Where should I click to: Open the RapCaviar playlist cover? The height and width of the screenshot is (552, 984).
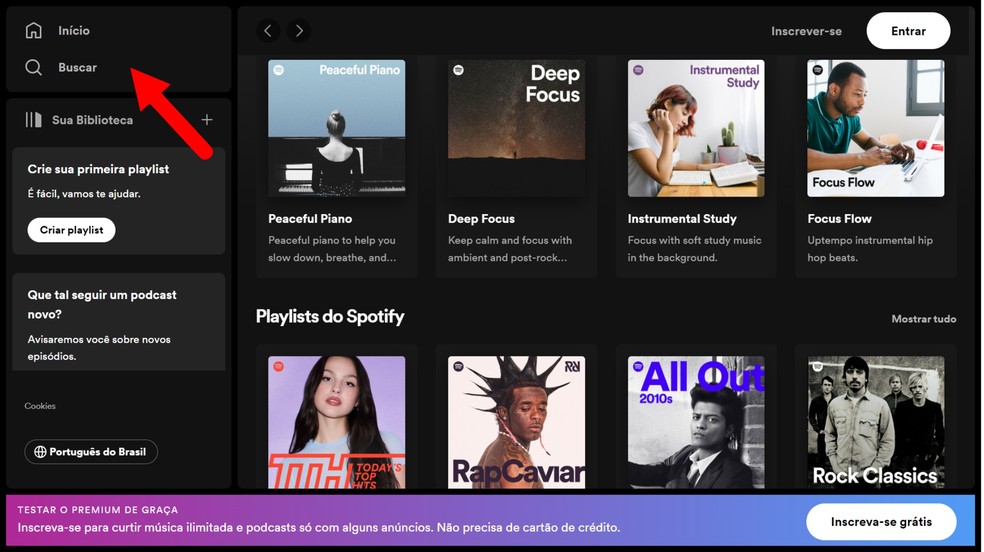point(516,422)
